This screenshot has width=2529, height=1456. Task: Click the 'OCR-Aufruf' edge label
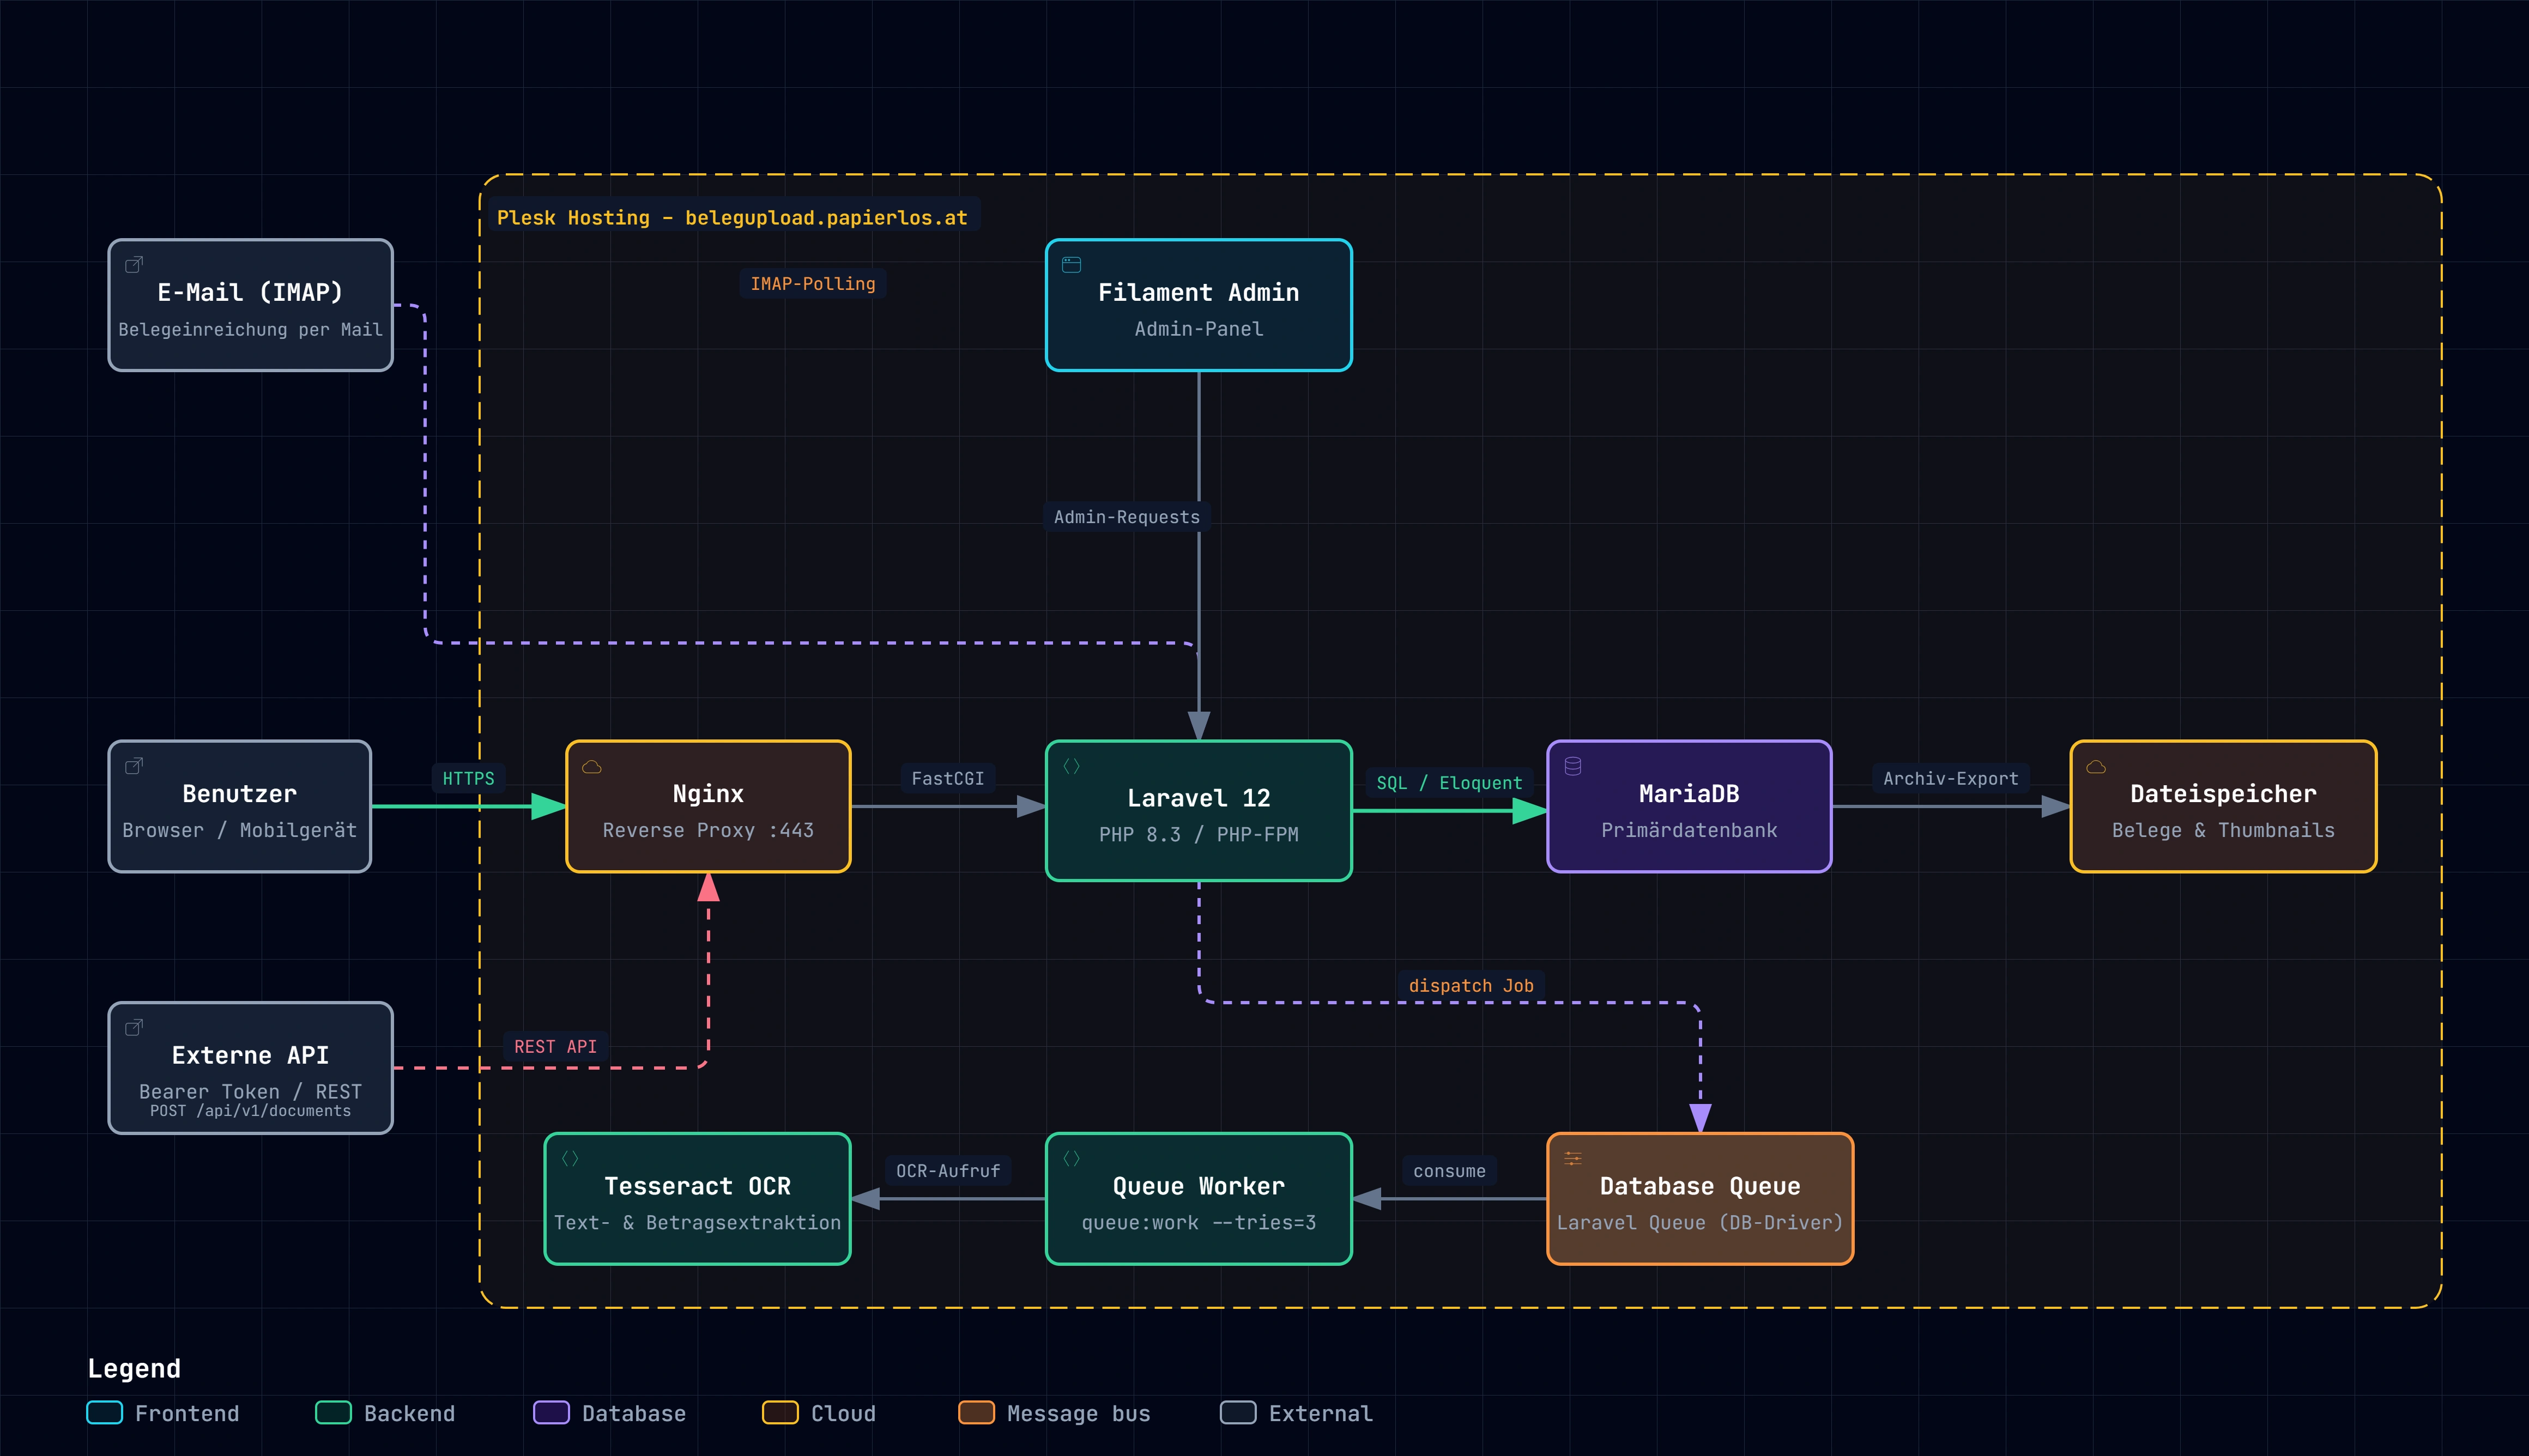pyautogui.click(x=947, y=1171)
